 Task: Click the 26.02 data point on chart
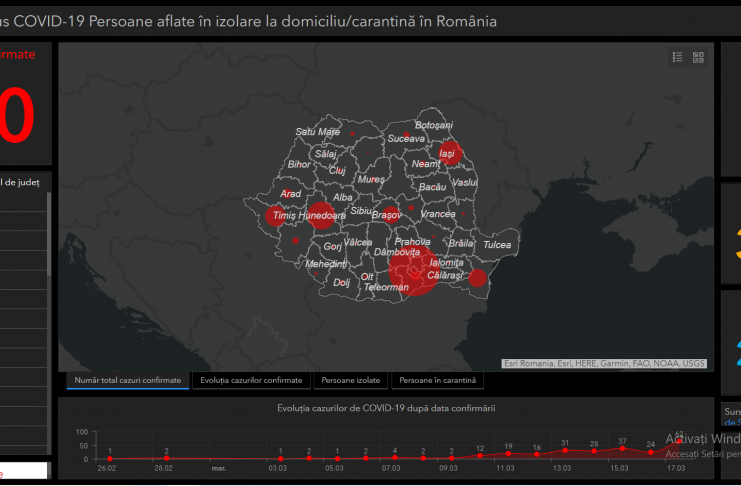(110, 458)
